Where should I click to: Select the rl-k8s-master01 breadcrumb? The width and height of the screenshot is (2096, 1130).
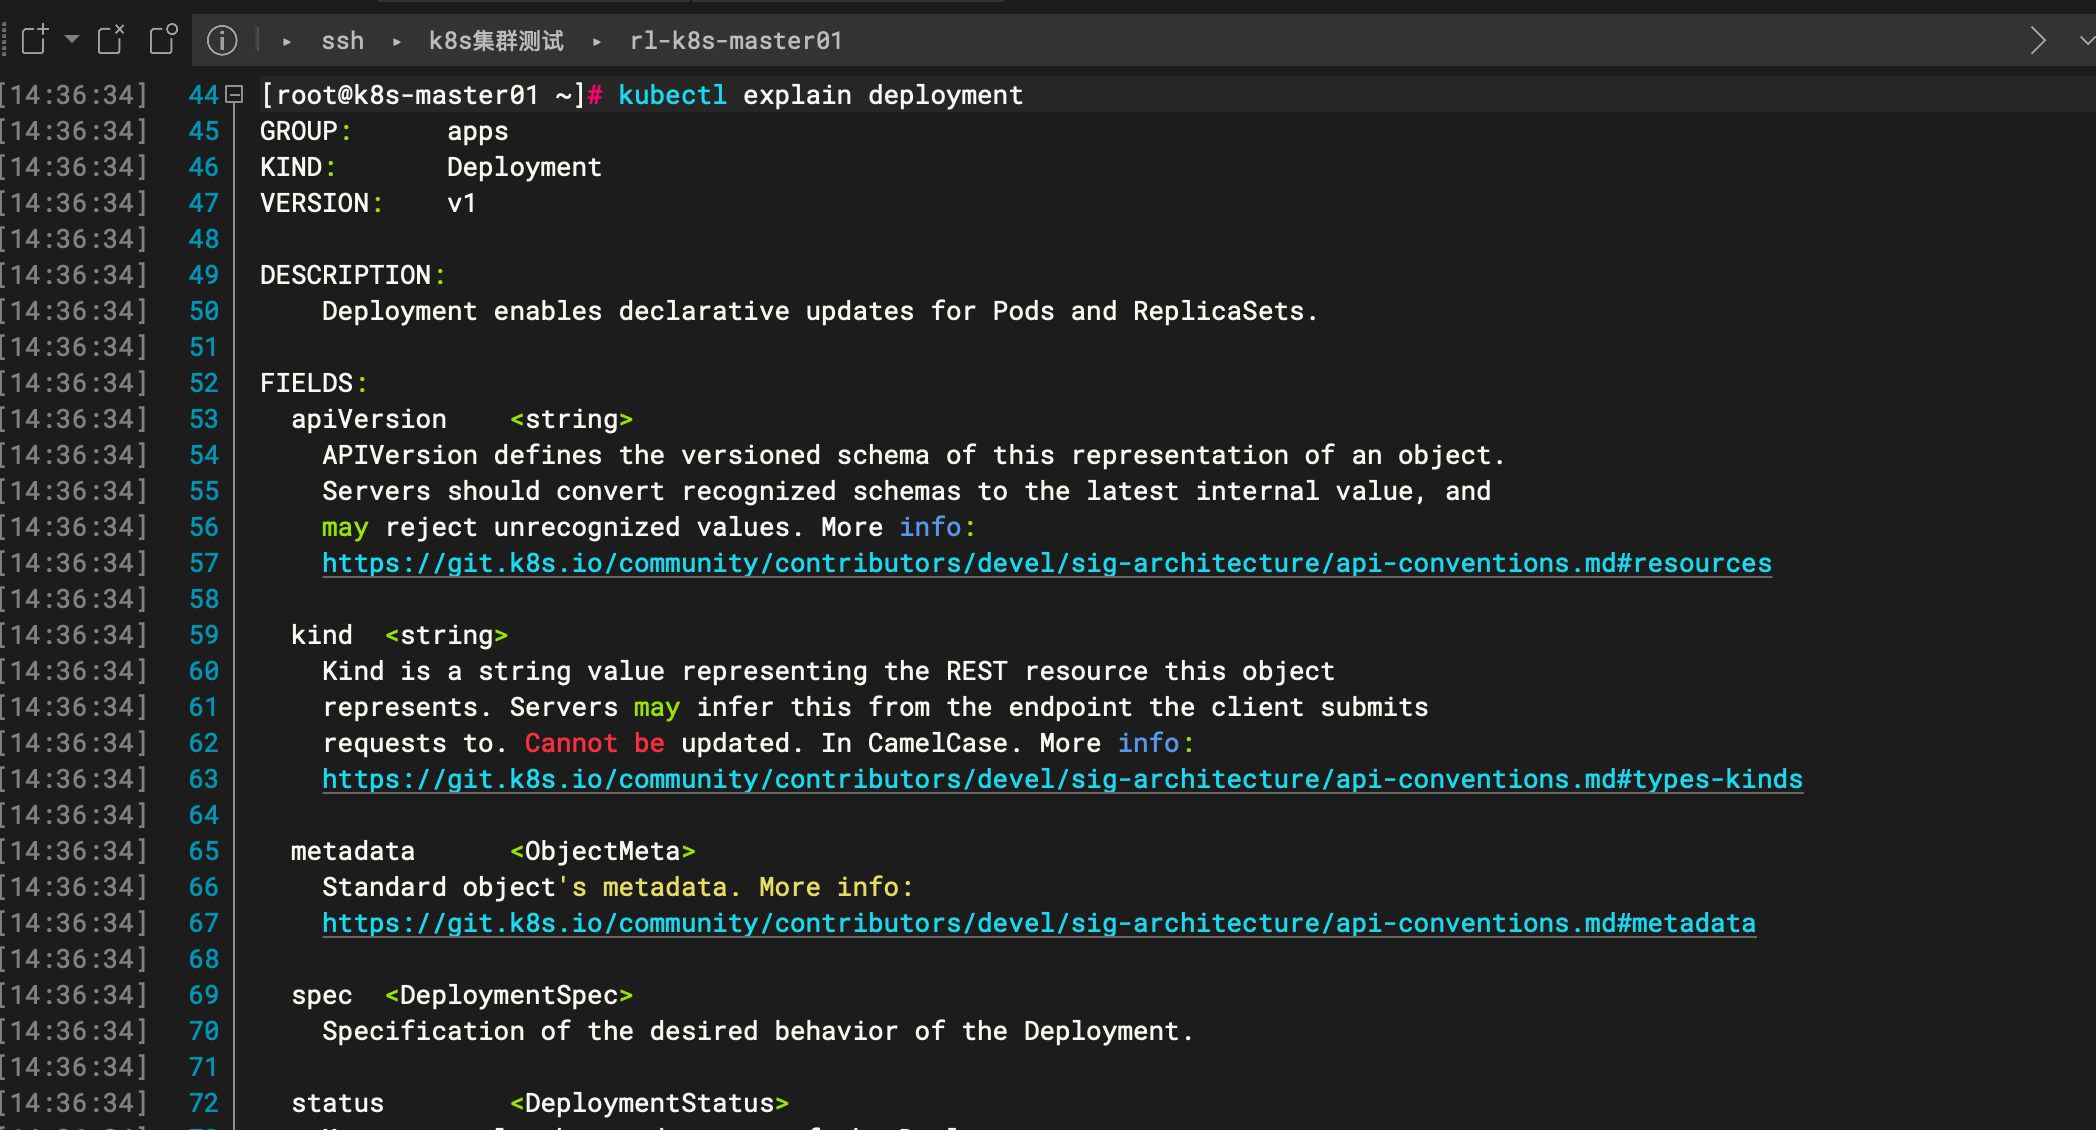pyautogui.click(x=735, y=41)
